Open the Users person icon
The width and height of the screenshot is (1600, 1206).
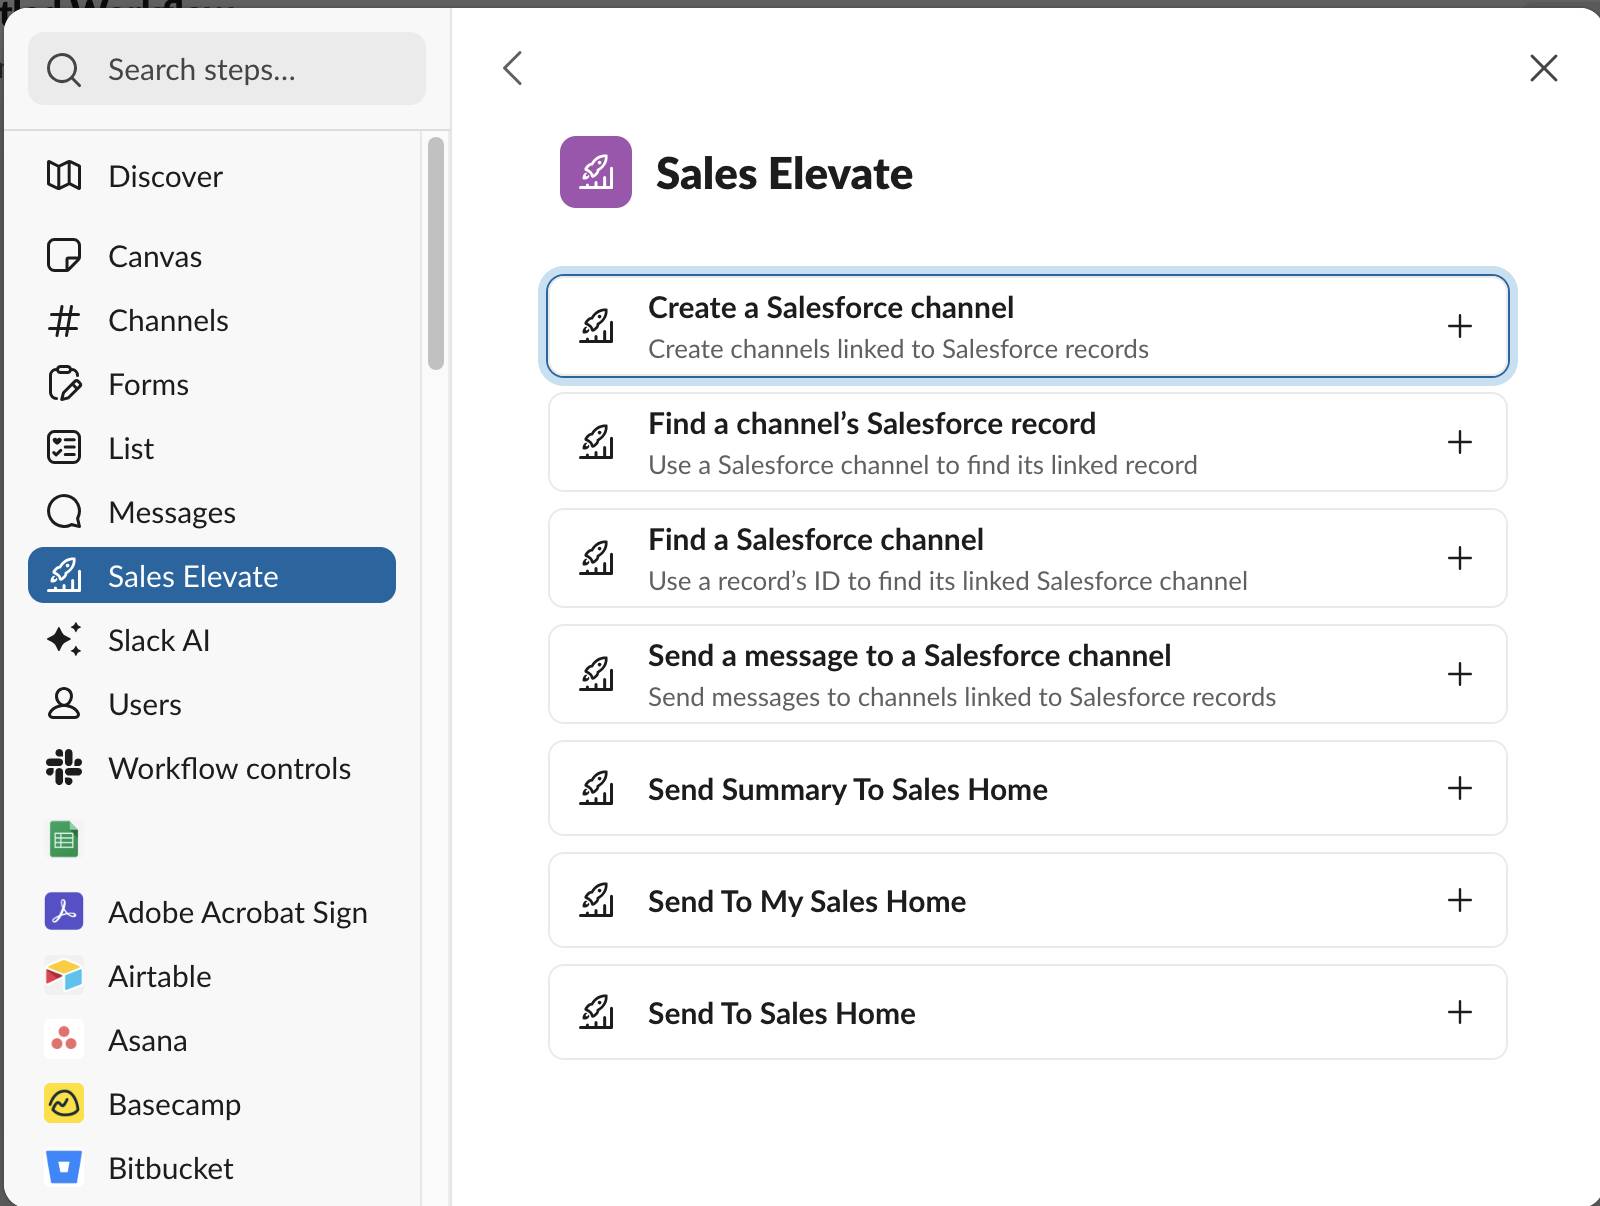click(64, 704)
